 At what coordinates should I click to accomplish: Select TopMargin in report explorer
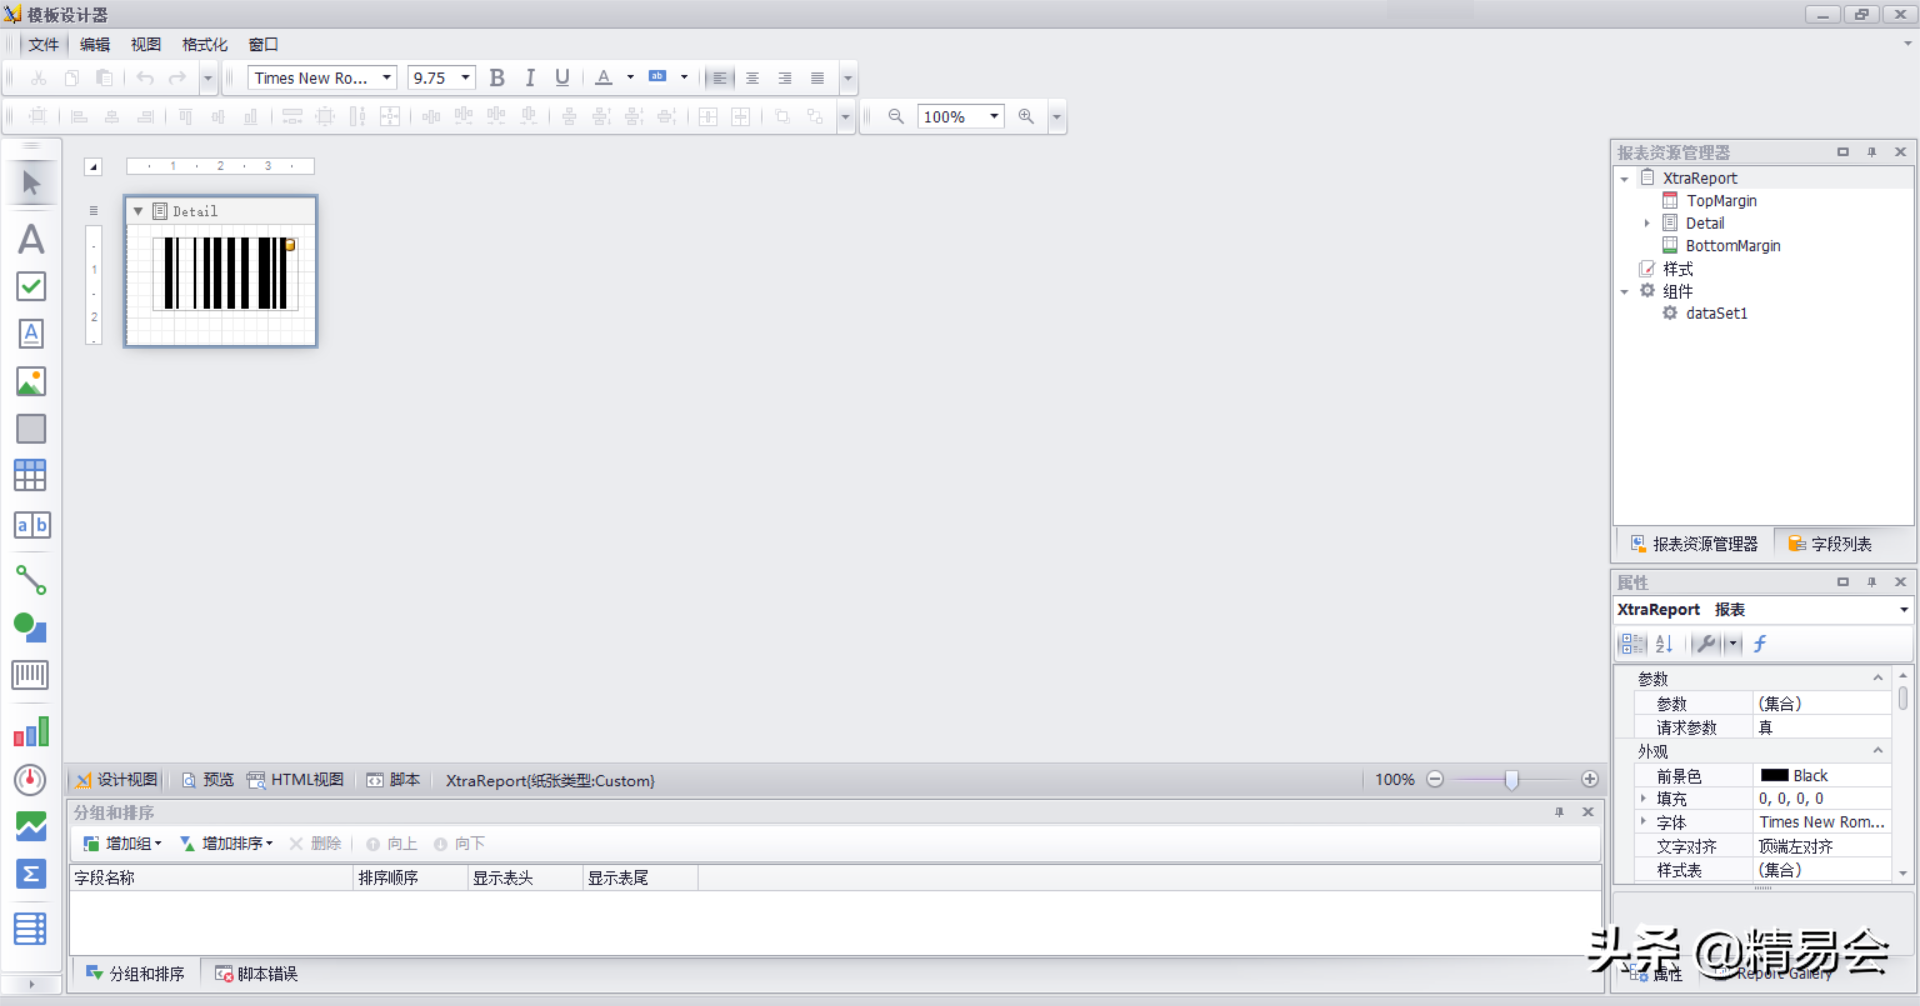tap(1721, 201)
